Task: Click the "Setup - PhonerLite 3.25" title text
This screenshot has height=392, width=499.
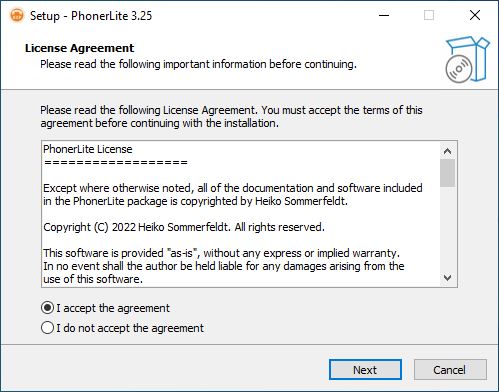Action: tap(91, 16)
